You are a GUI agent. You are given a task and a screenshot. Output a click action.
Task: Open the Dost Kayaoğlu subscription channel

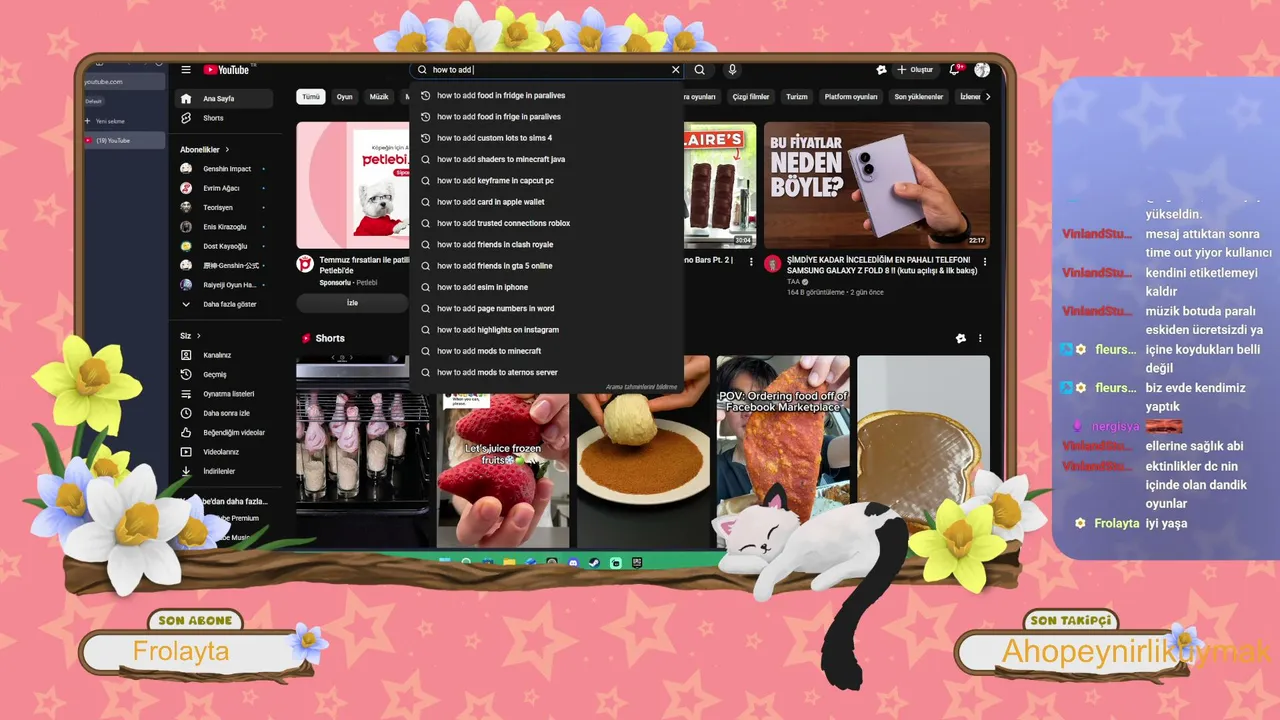(x=222, y=246)
